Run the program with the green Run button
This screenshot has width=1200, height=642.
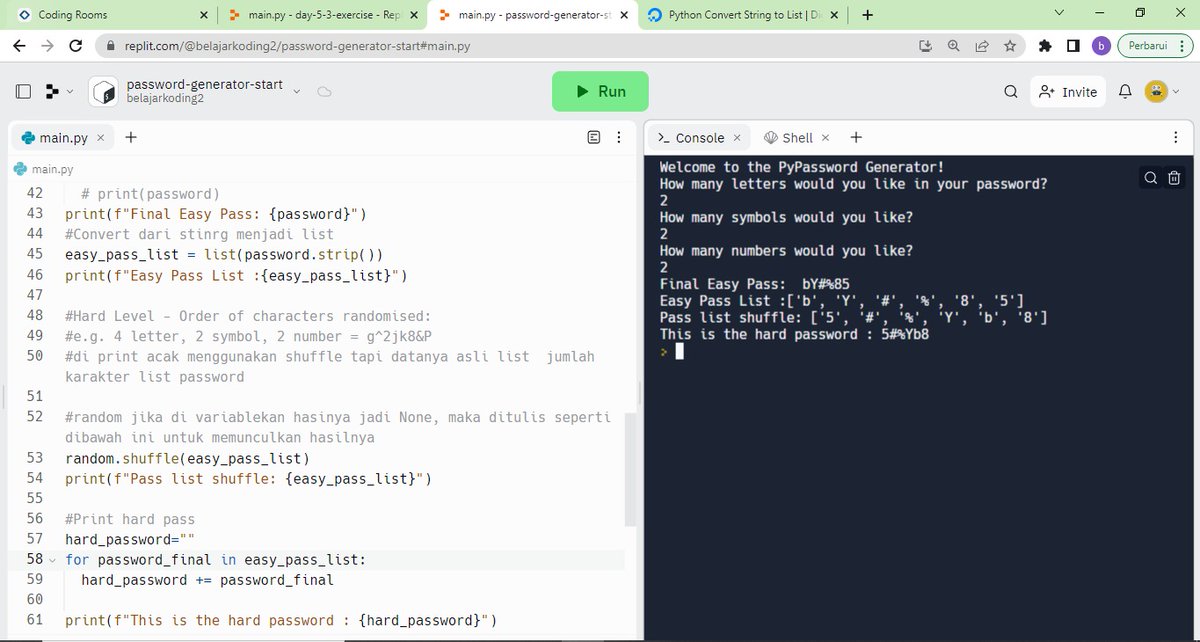[600, 90]
